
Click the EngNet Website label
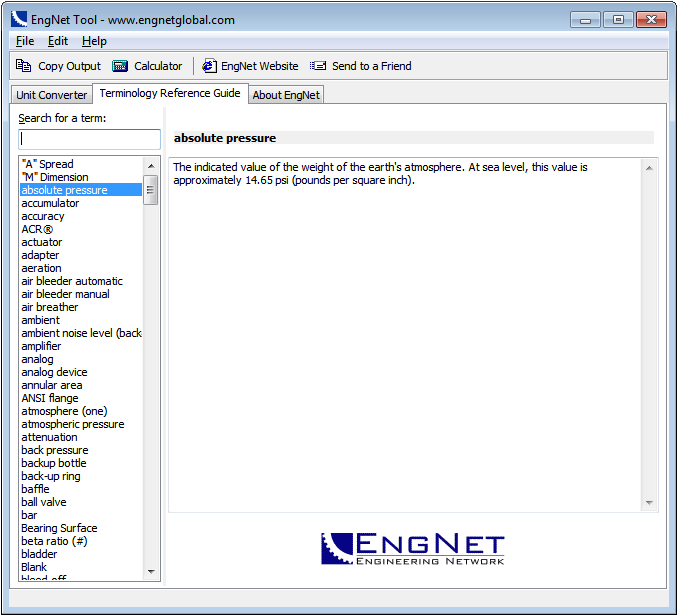point(259,66)
